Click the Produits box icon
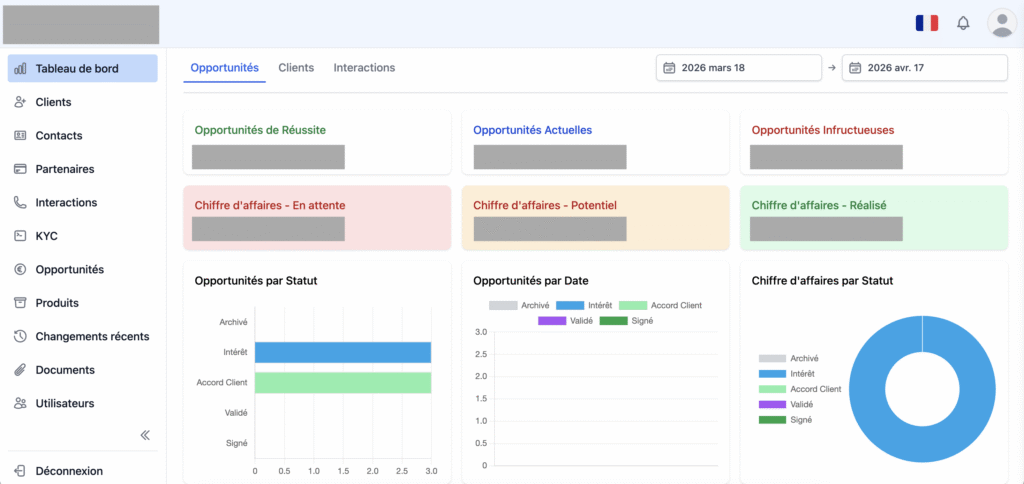The width and height of the screenshot is (1024, 484). [x=20, y=303]
